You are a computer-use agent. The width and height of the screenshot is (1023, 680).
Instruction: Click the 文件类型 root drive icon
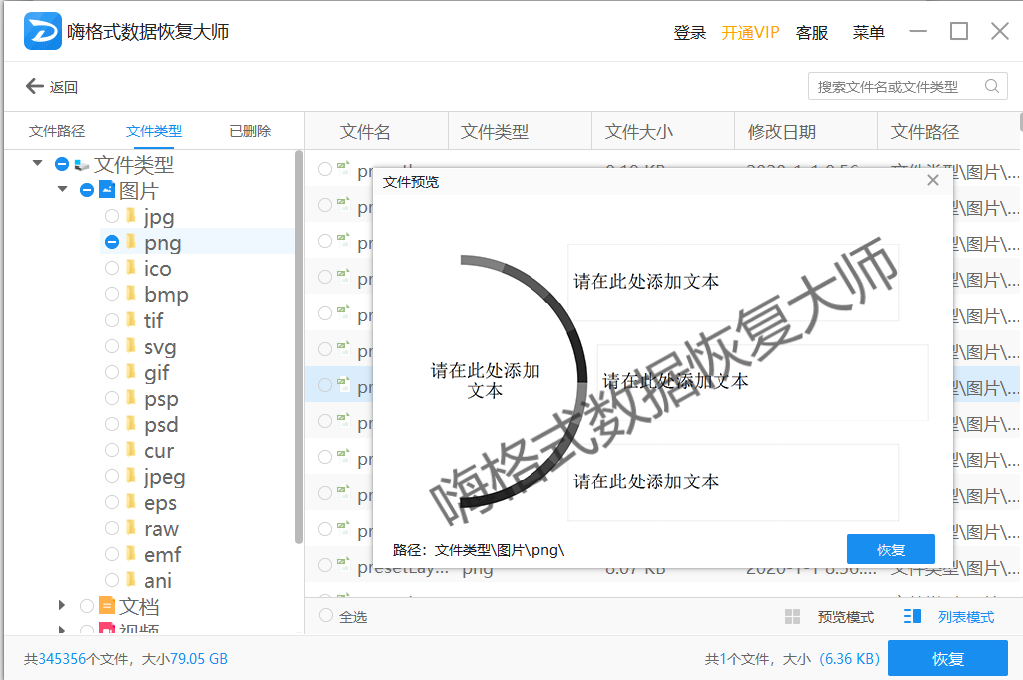82,164
